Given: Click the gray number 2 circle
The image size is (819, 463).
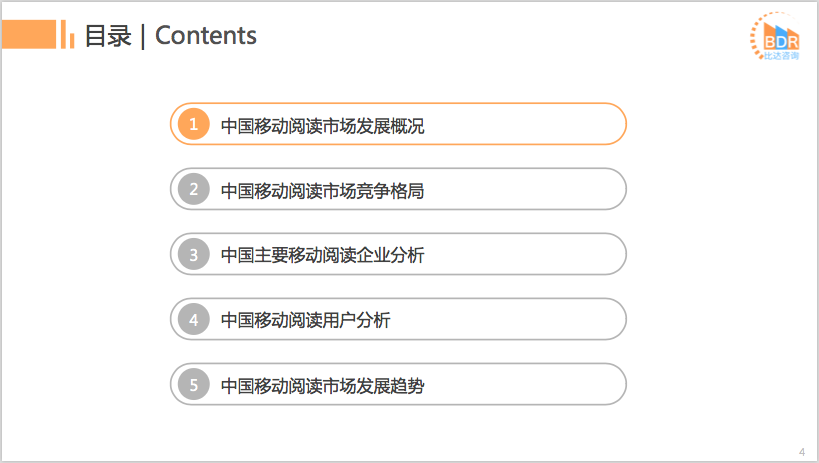Looking at the screenshot, I should [193, 189].
